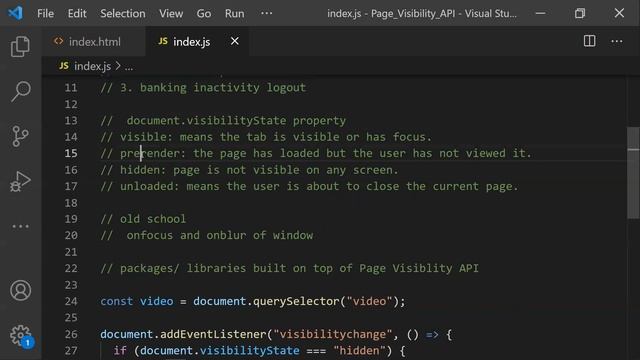Click 'packages/ libraries built on top' comment
Screen dimensions: 640x360
pos(289,269)
